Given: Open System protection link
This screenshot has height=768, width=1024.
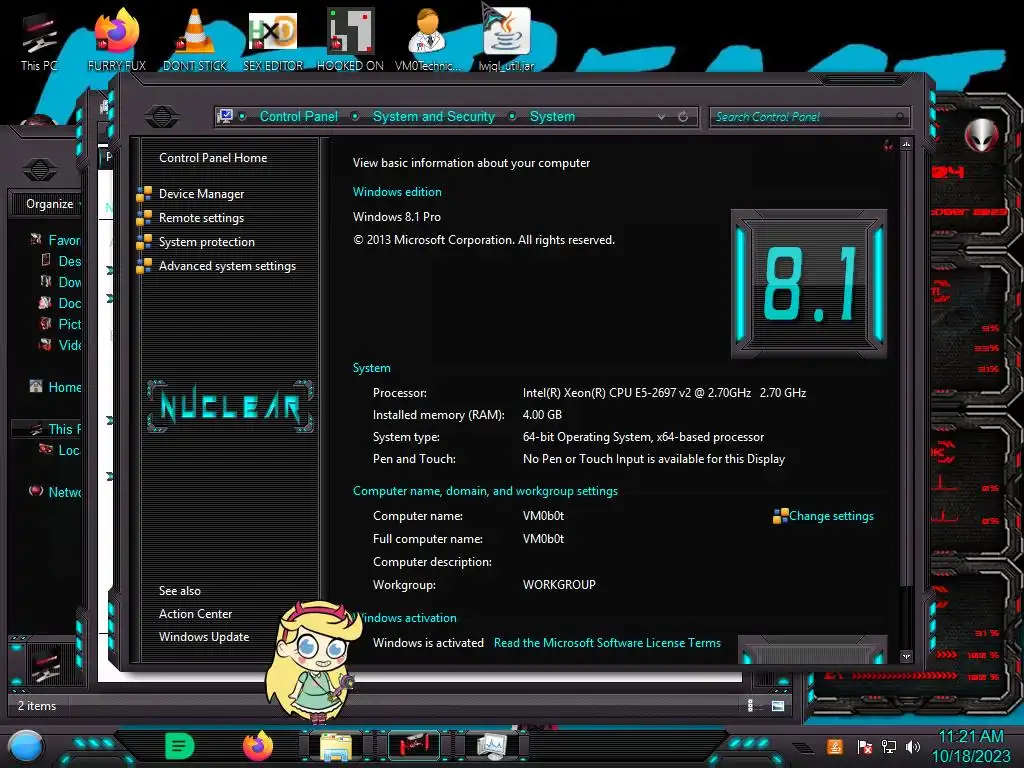Looking at the screenshot, I should click(206, 242).
